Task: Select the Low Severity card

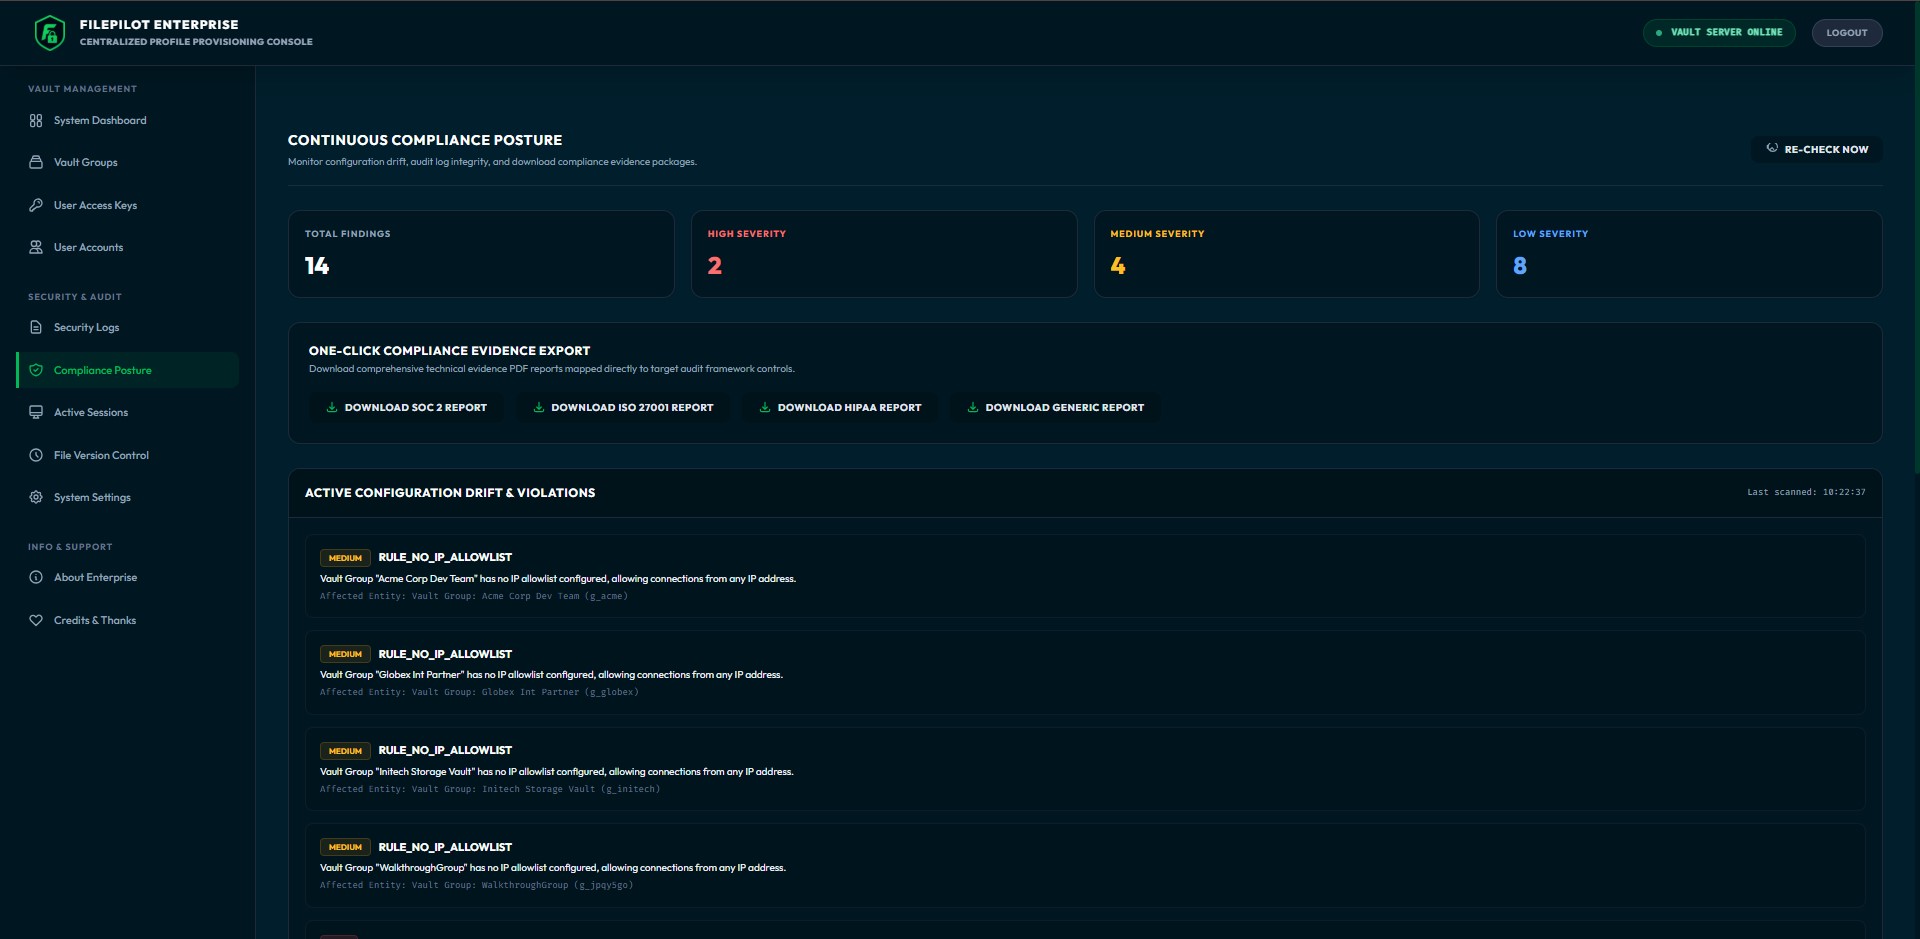Action: point(1689,254)
